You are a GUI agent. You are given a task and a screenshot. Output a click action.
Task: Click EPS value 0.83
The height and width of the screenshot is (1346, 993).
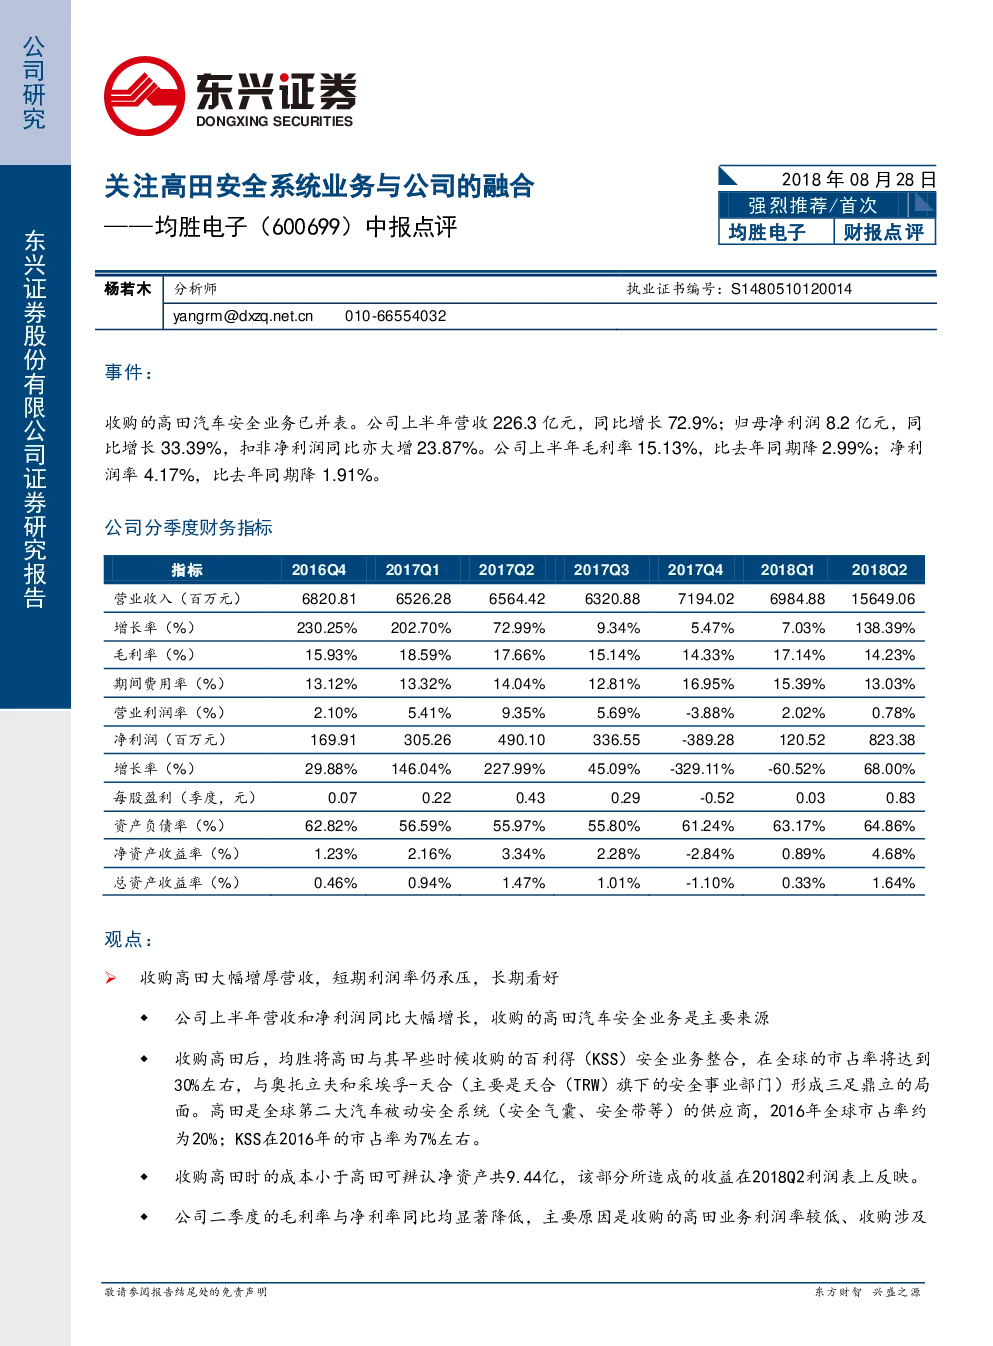tap(900, 798)
